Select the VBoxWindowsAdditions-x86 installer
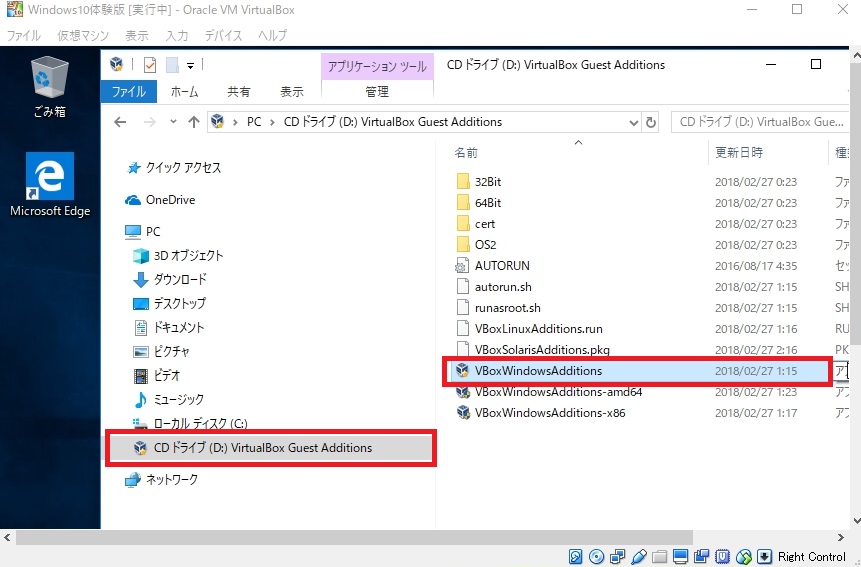 coord(550,413)
